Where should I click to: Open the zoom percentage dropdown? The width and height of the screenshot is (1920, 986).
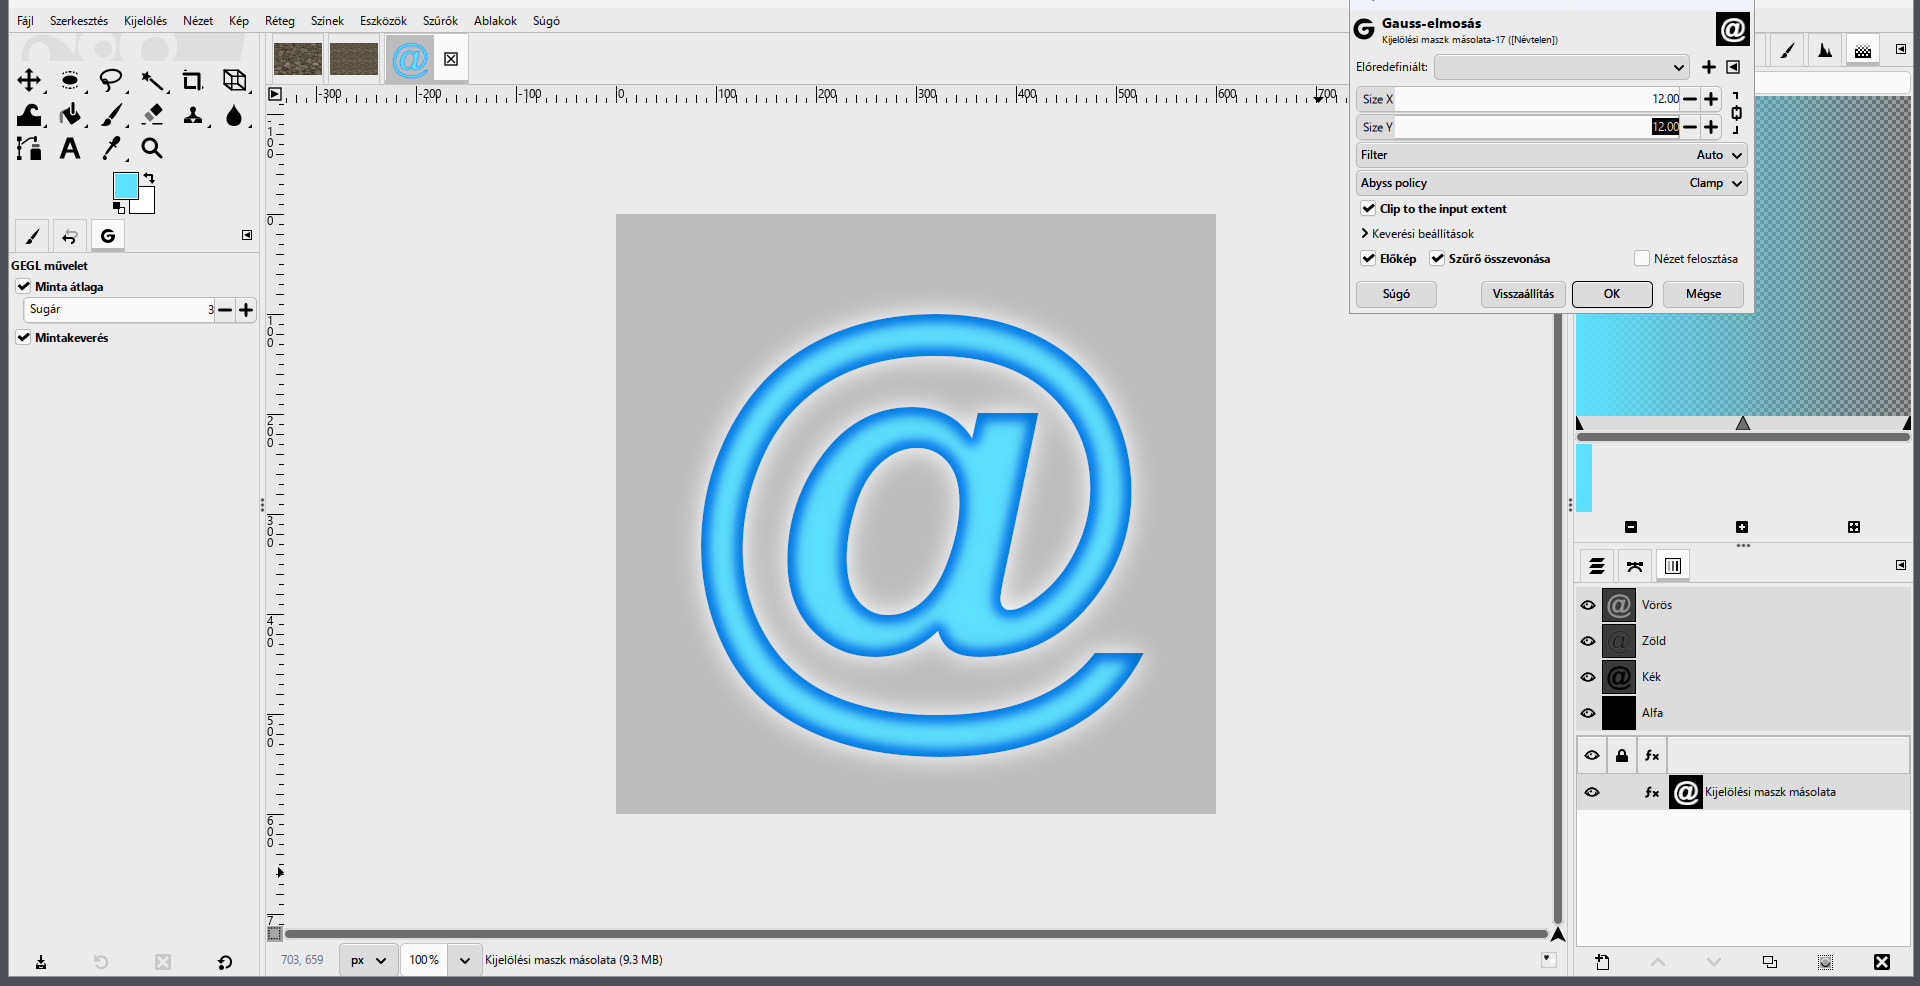point(464,960)
